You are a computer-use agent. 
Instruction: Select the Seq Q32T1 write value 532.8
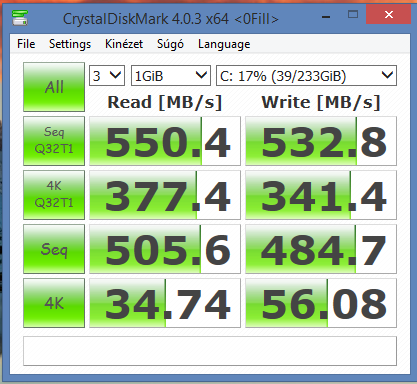pos(321,141)
